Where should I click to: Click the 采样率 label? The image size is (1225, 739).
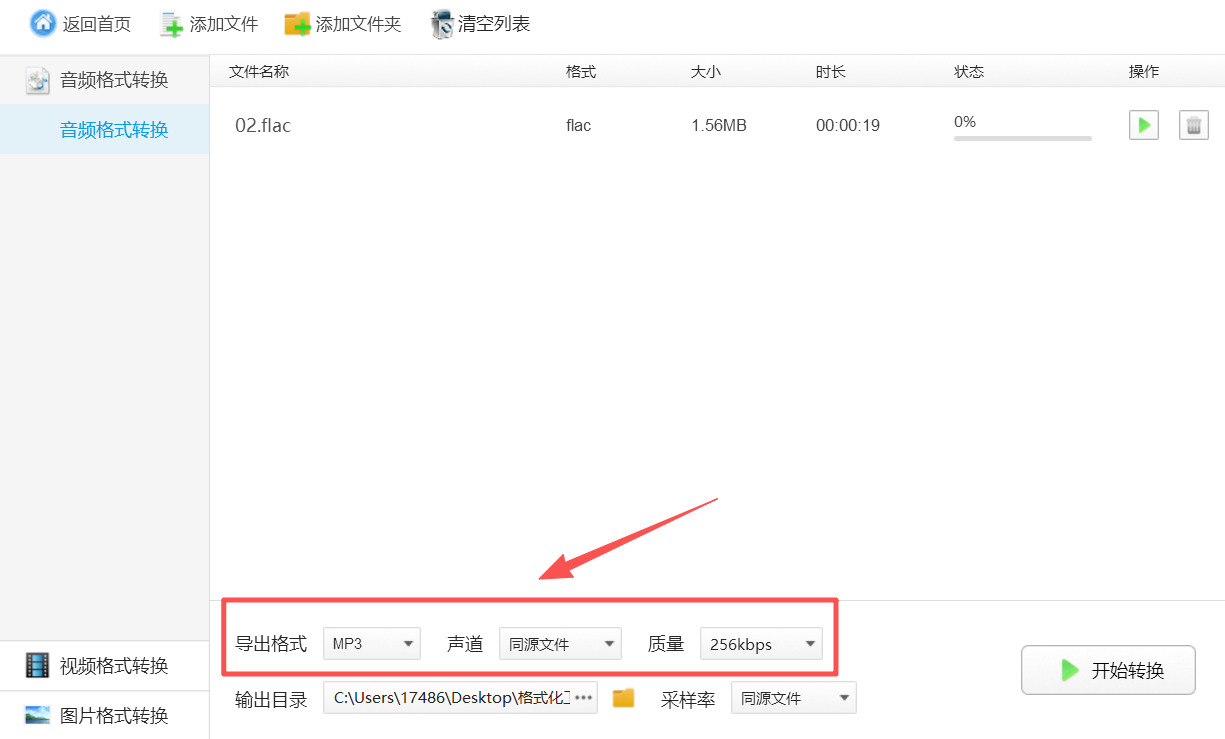click(688, 699)
